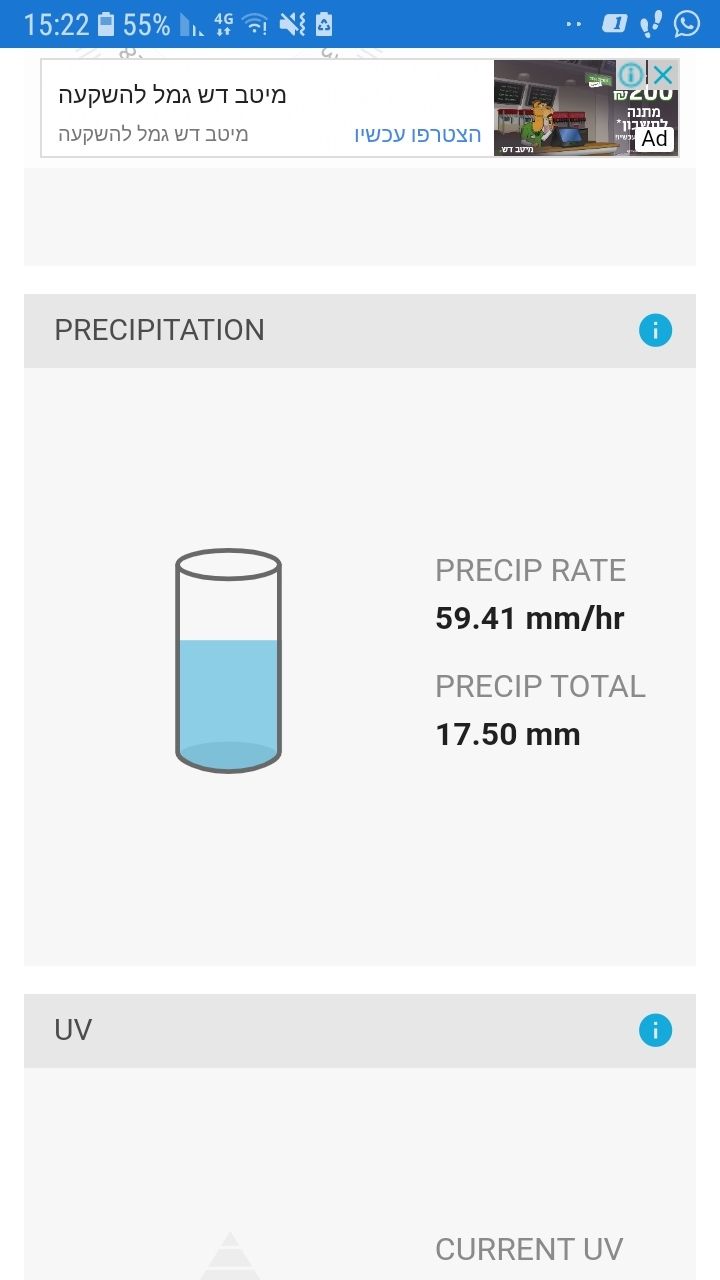Image resolution: width=720 pixels, height=1280 pixels.
Task: Close the banner ad with X
Action: 663,75
